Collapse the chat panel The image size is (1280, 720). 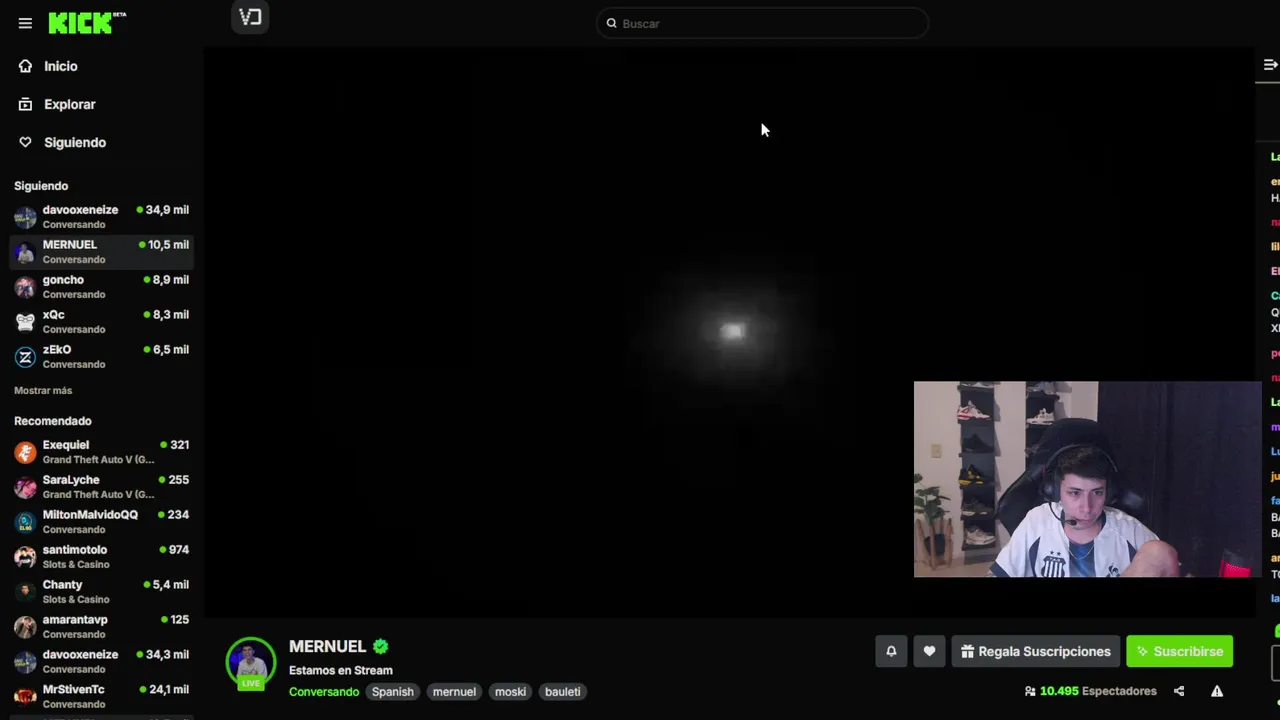pos(1270,65)
